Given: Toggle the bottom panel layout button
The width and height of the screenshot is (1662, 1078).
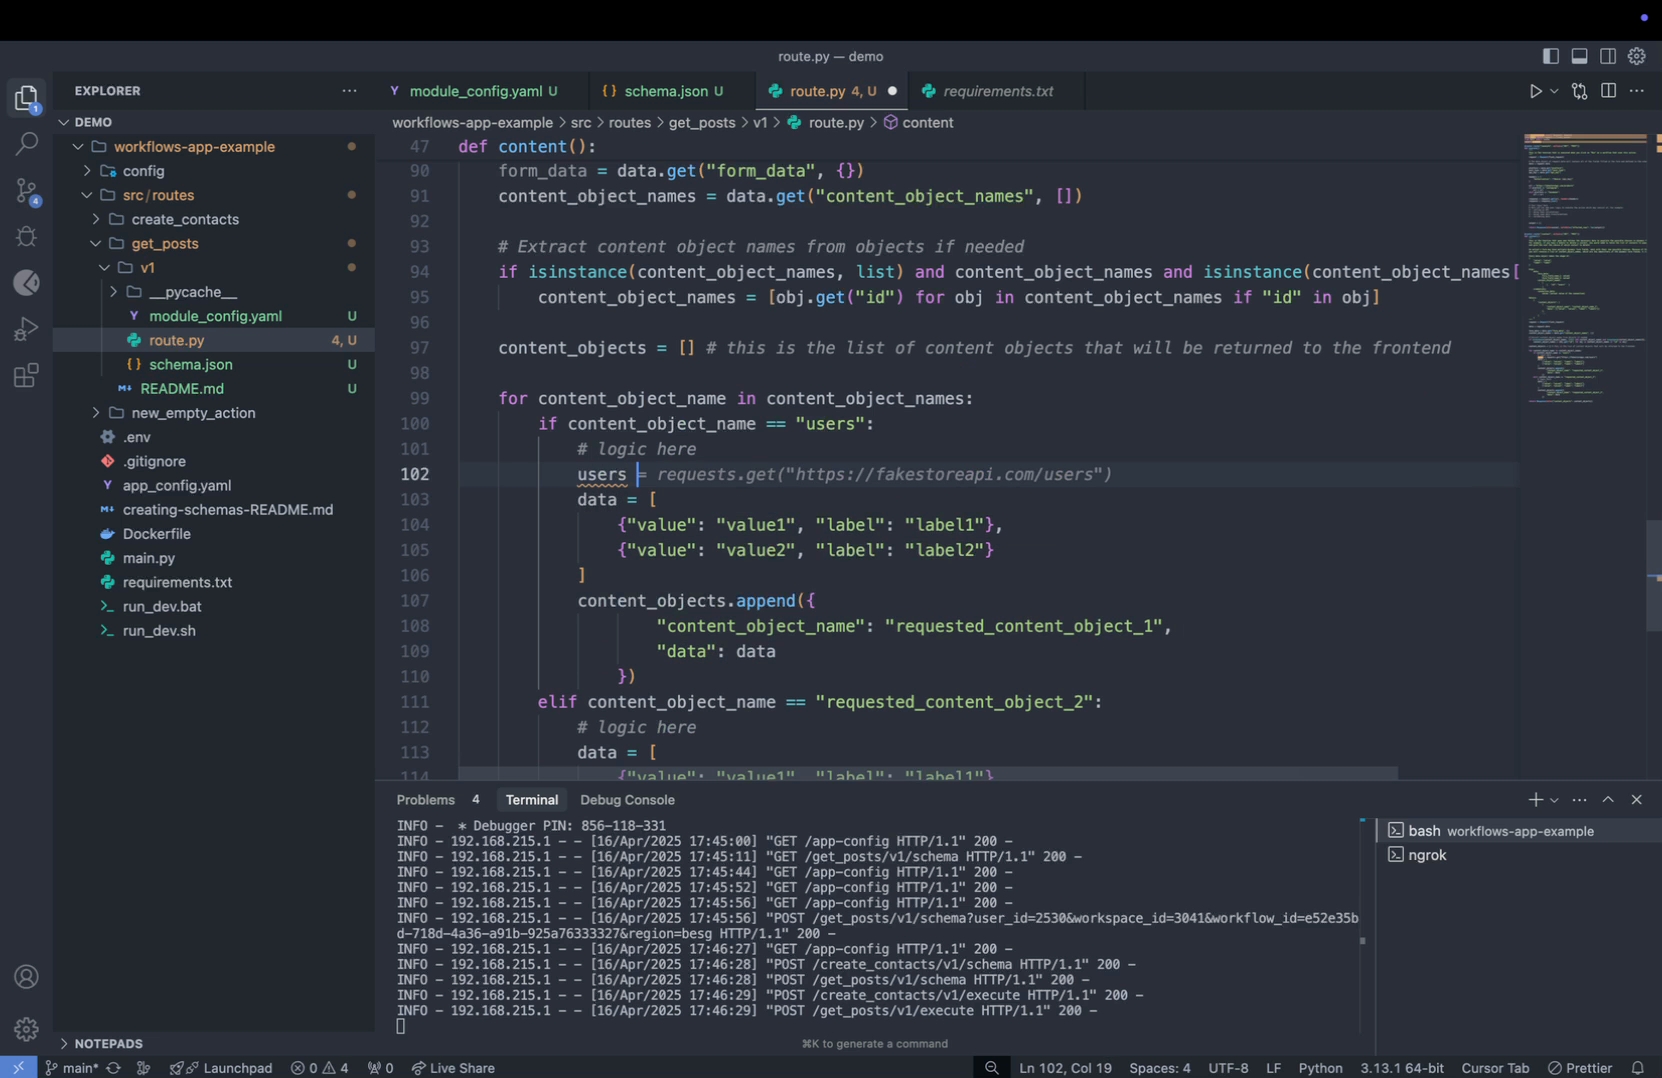Looking at the screenshot, I should pyautogui.click(x=1579, y=56).
